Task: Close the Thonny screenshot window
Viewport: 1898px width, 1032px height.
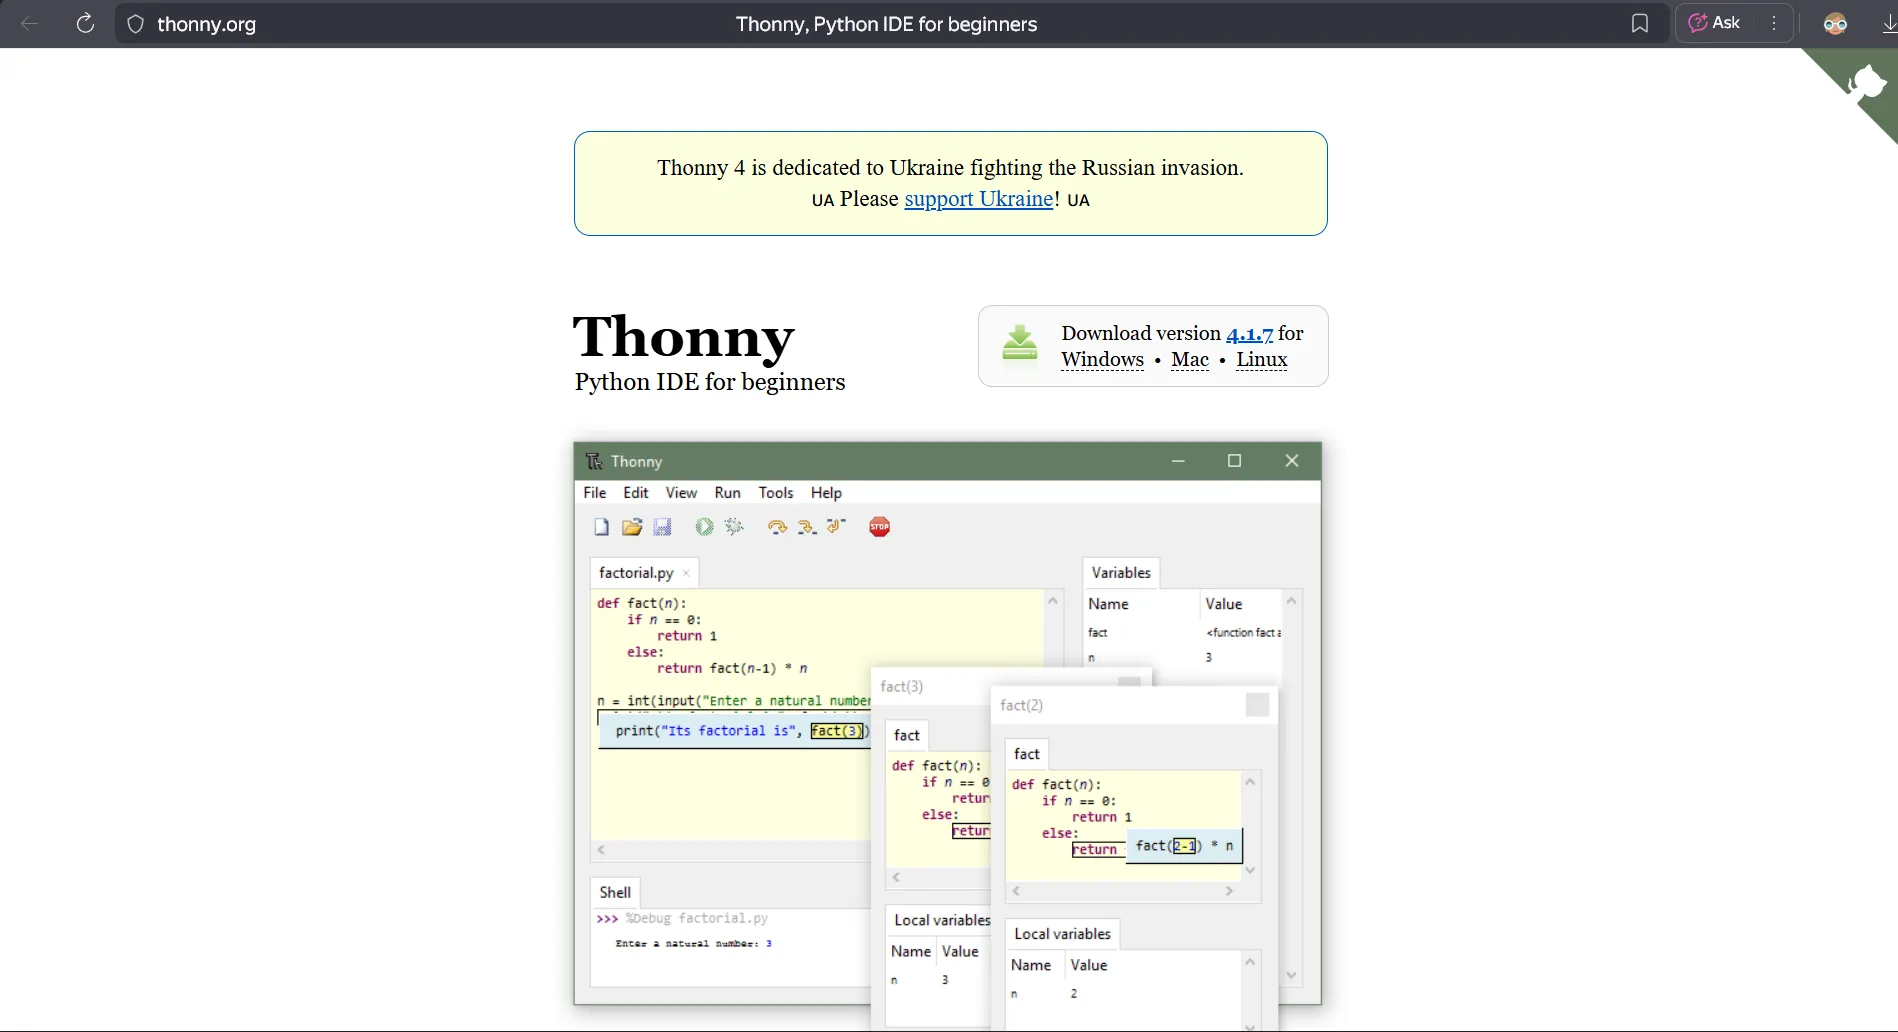Action: pos(1292,461)
